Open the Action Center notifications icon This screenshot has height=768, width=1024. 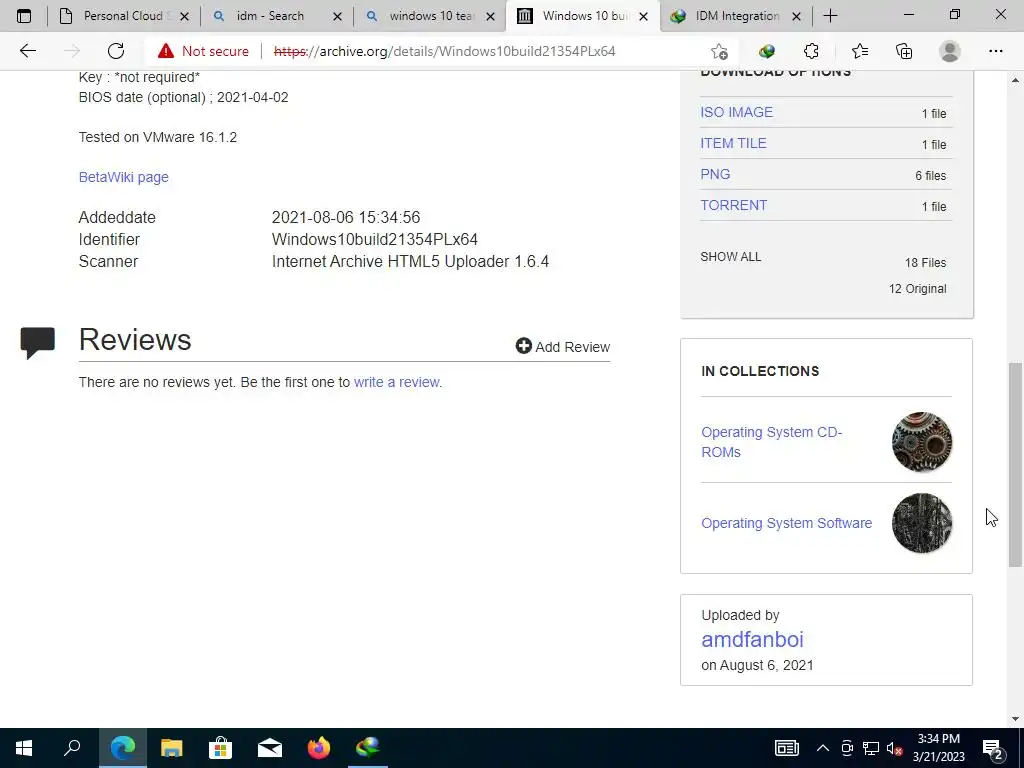coord(993,748)
